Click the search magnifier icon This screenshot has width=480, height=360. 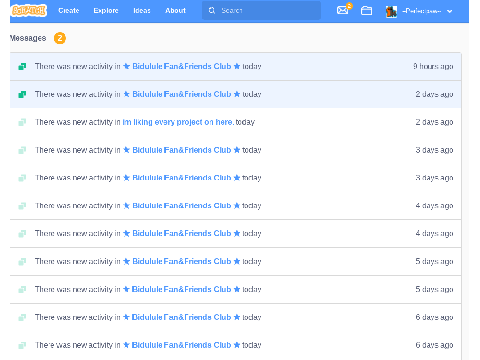coord(212,11)
